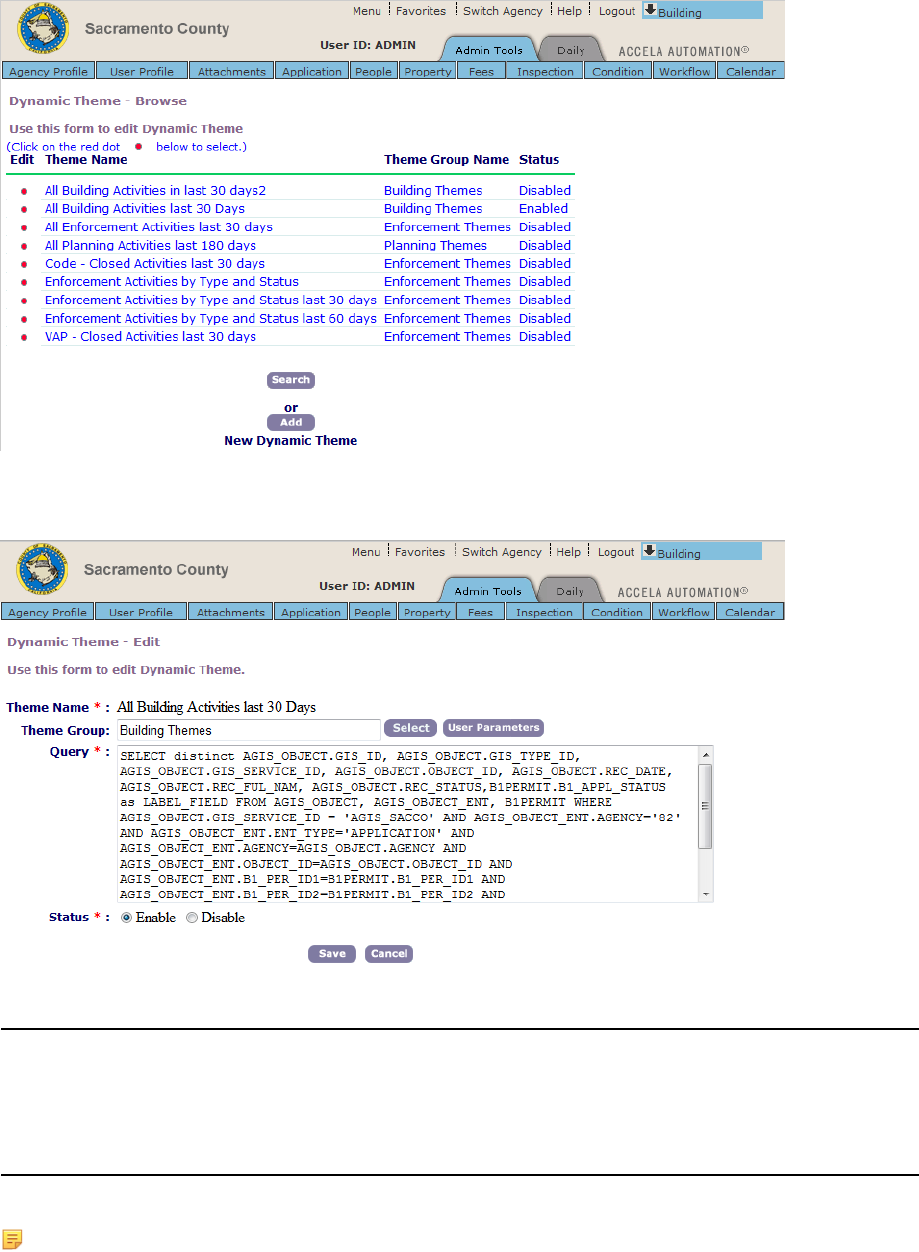Open Help in Browse screen header
Viewport: 919px width, 1252px height.
pyautogui.click(x=570, y=11)
